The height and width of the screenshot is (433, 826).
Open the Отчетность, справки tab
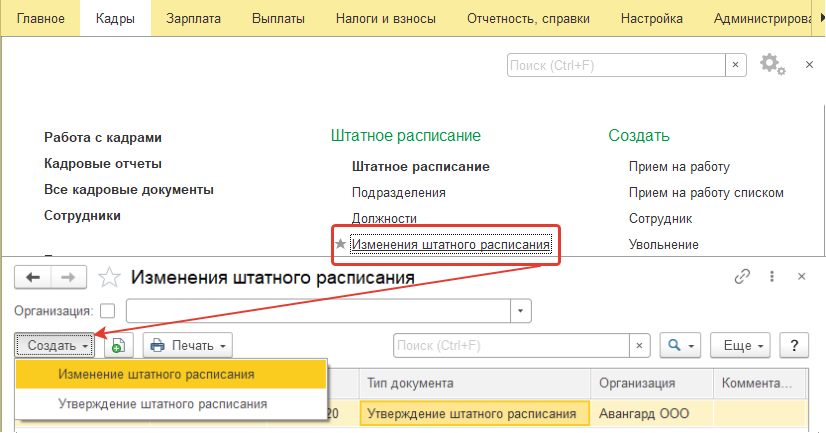click(528, 18)
